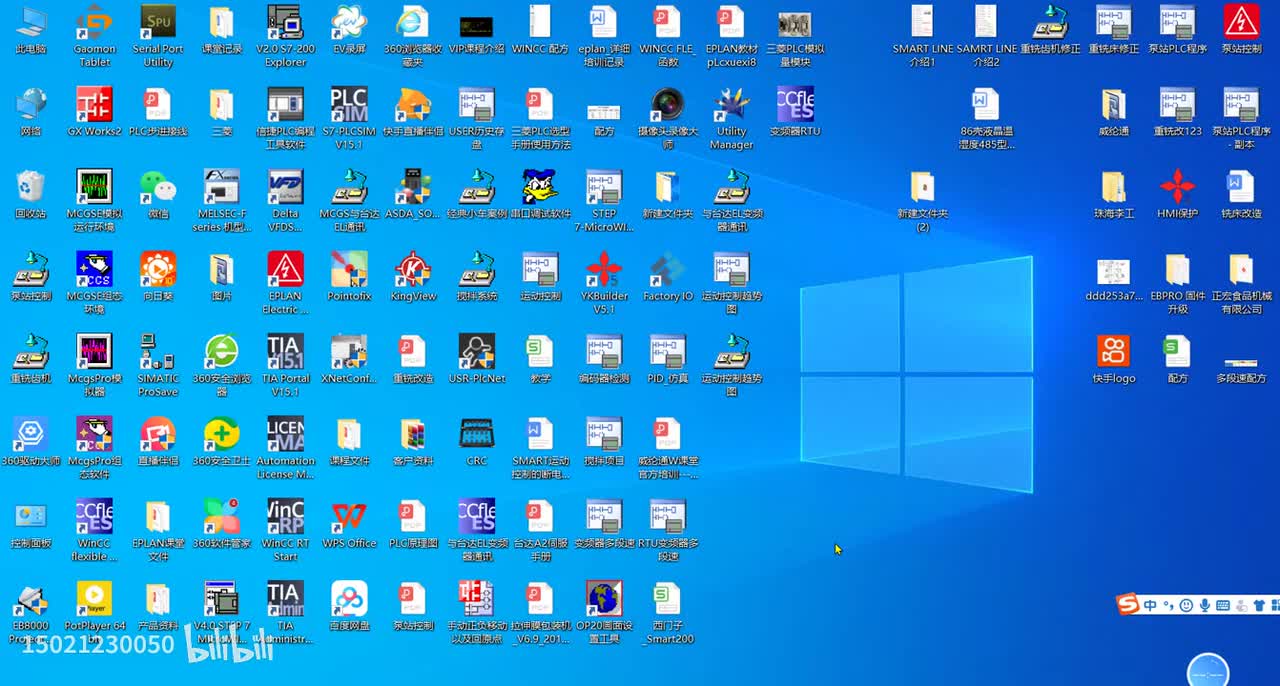Click the SIMATIC ProSave icon

point(158,352)
